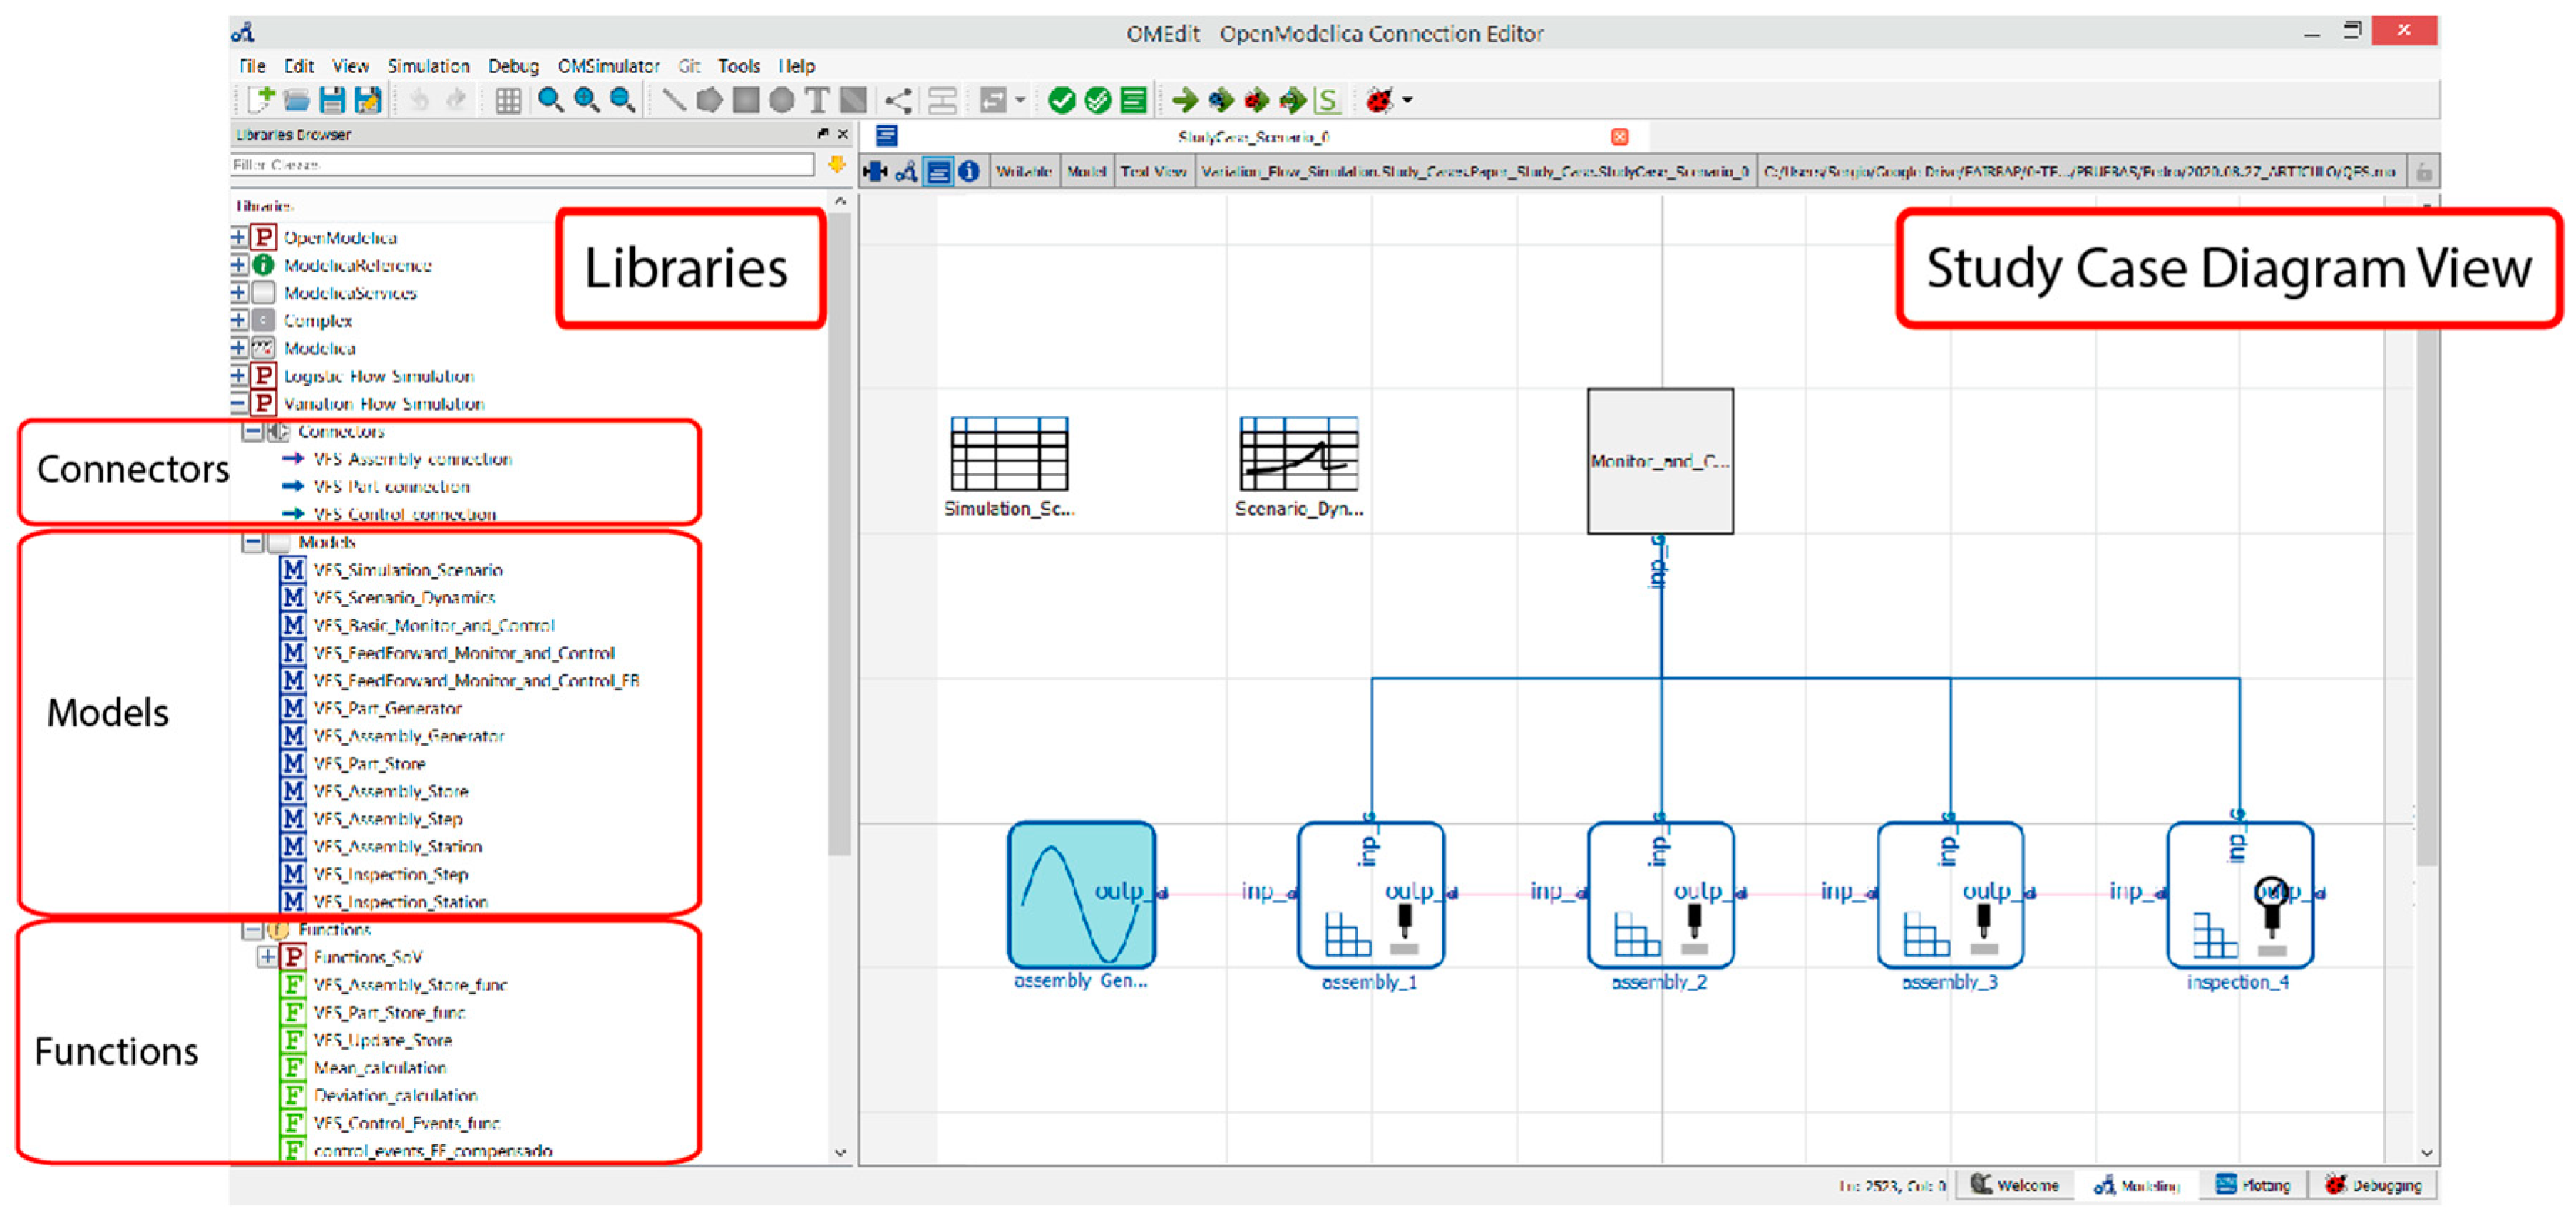Collapse the Models tree node
This screenshot has height=1226, width=2576.
[253, 542]
